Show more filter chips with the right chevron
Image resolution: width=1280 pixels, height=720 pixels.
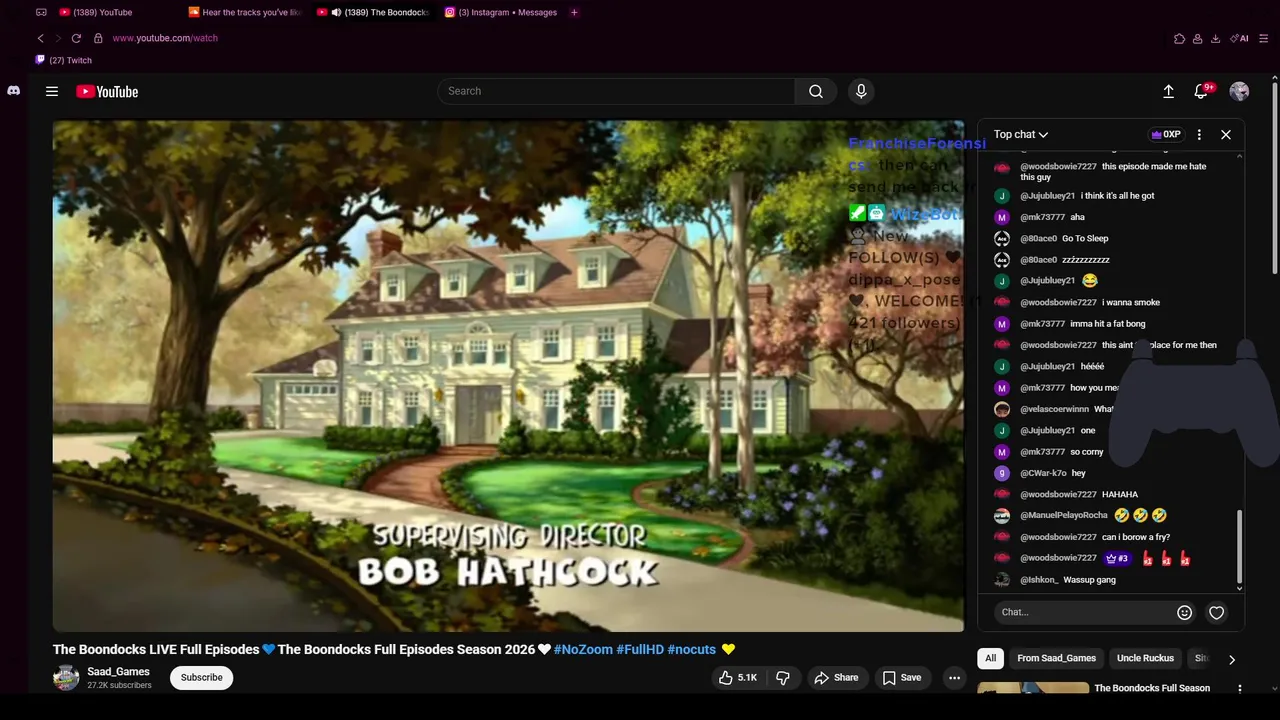pyautogui.click(x=1231, y=659)
